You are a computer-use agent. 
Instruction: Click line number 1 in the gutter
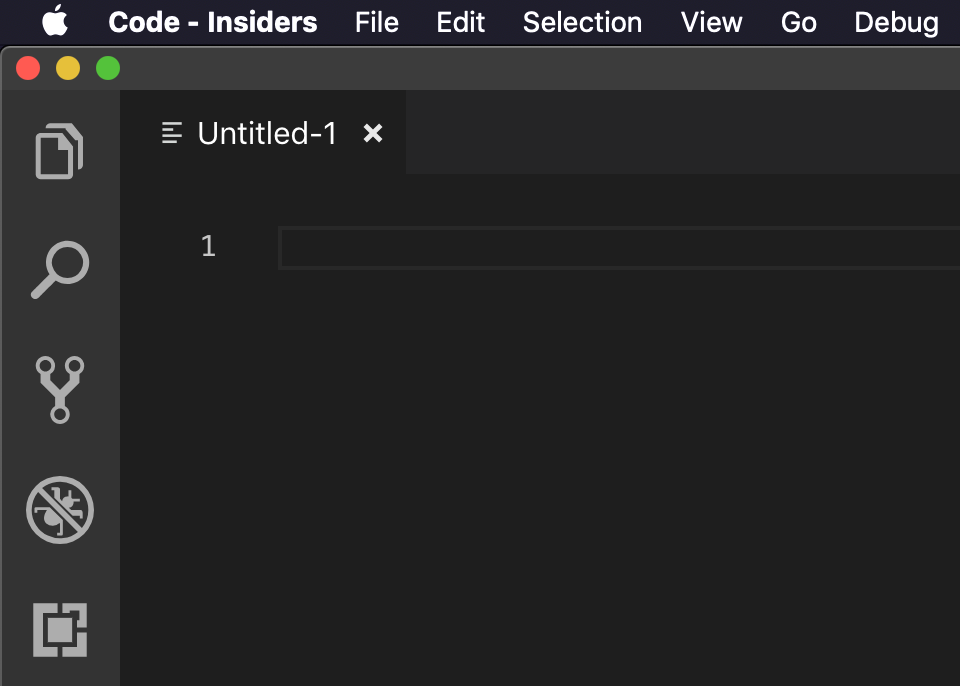pyautogui.click(x=208, y=246)
